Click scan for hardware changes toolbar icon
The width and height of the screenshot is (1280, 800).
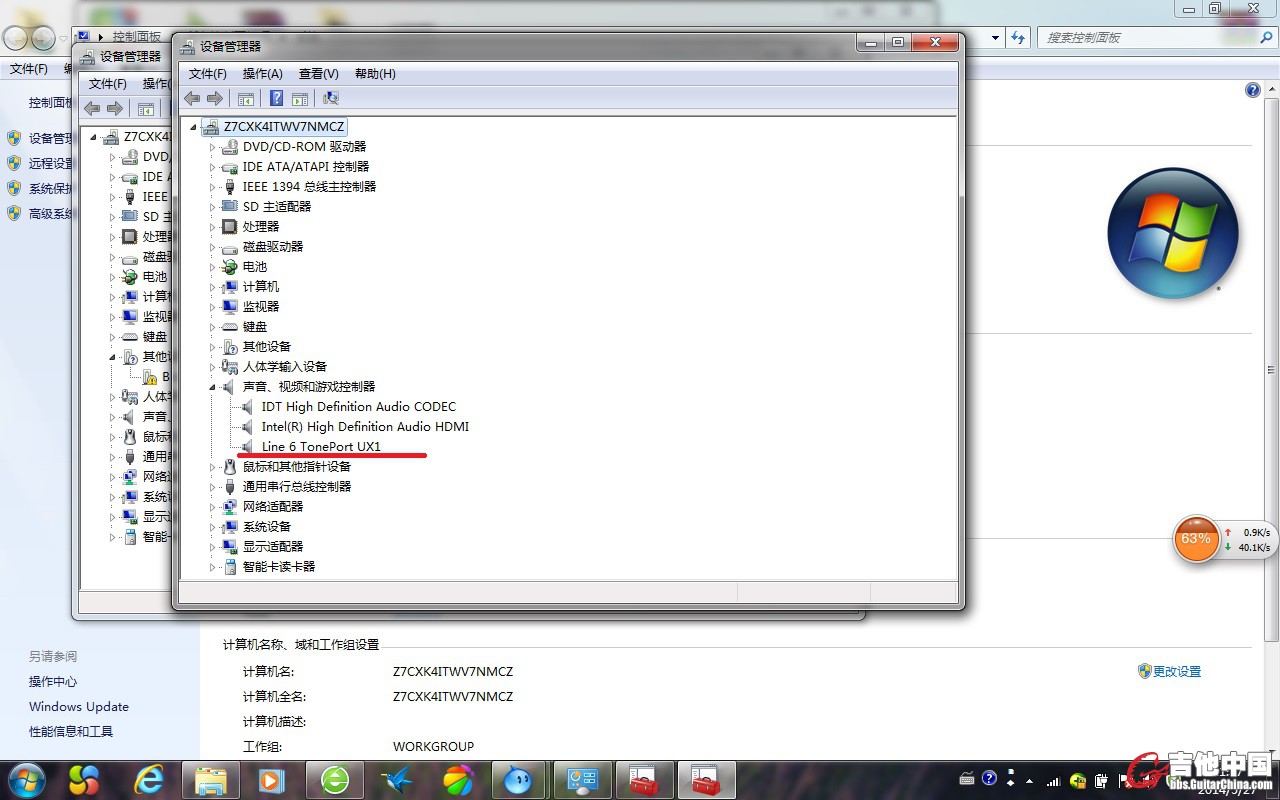coord(331,98)
